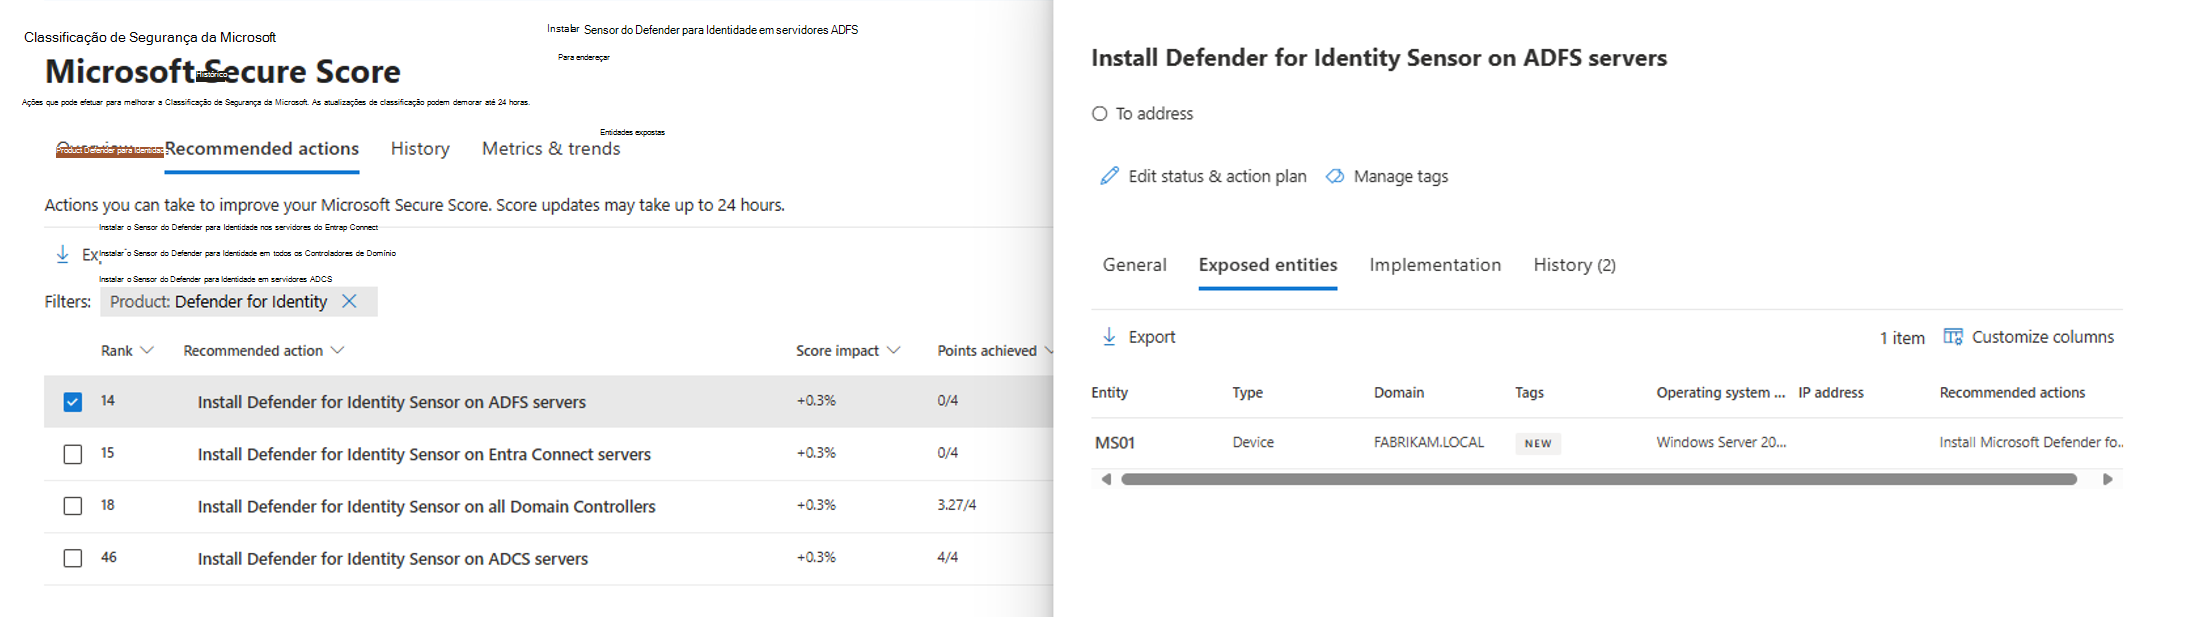Click the export arrow icon above Filters
This screenshot has width=2196, height=625.
point(62,254)
